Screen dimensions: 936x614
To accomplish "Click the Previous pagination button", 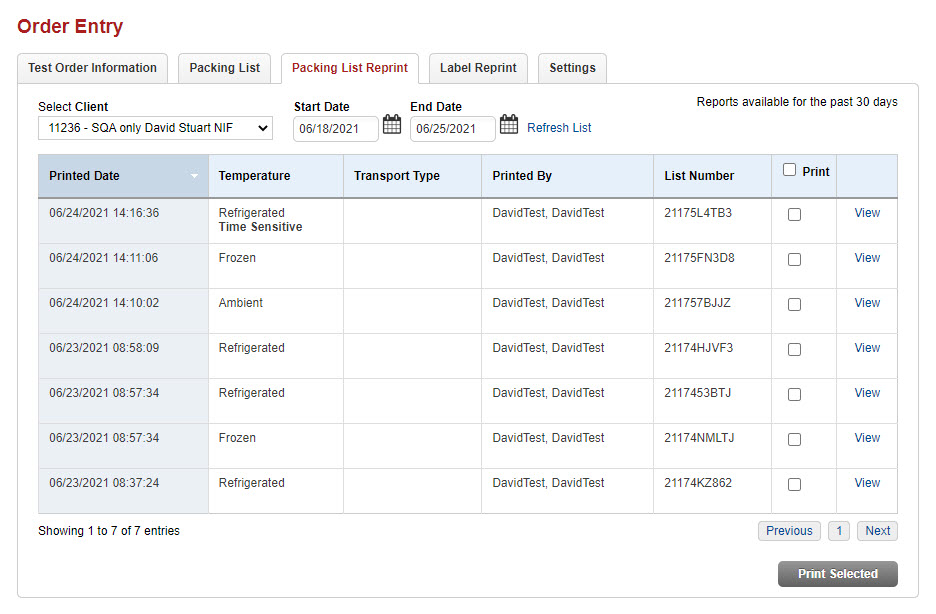I will tap(789, 531).
